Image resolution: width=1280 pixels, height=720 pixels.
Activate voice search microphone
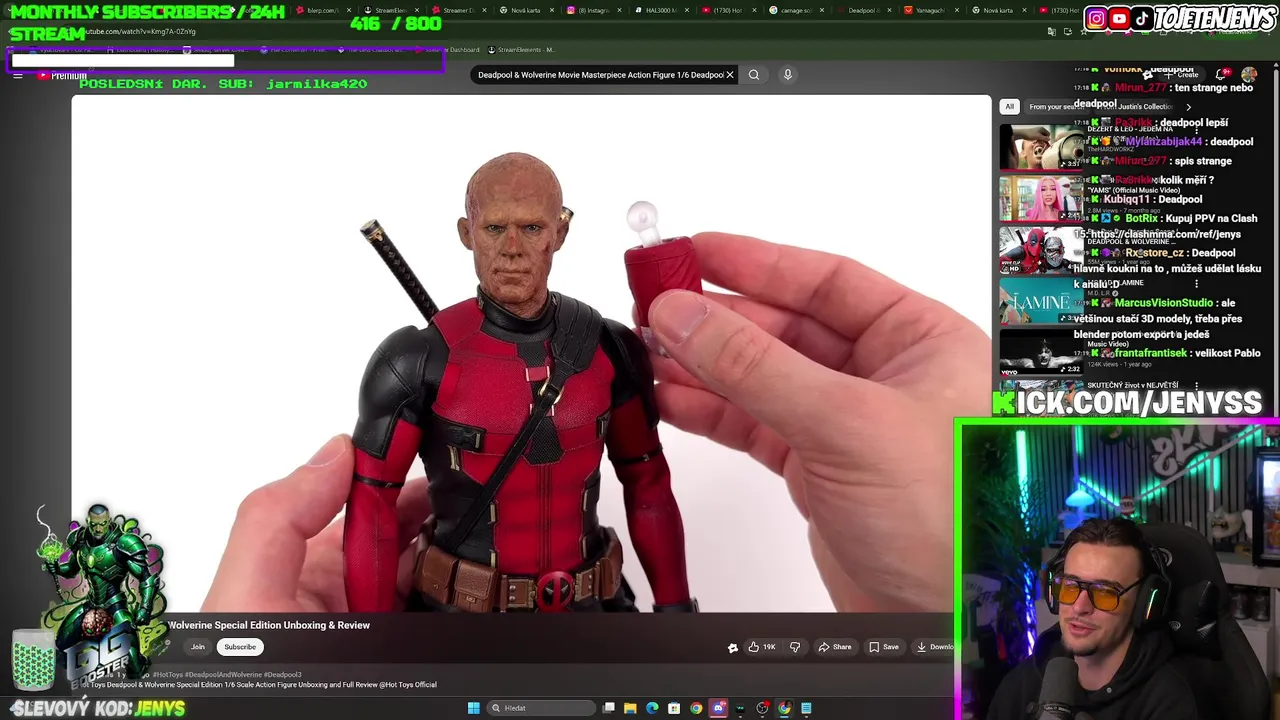click(x=788, y=75)
